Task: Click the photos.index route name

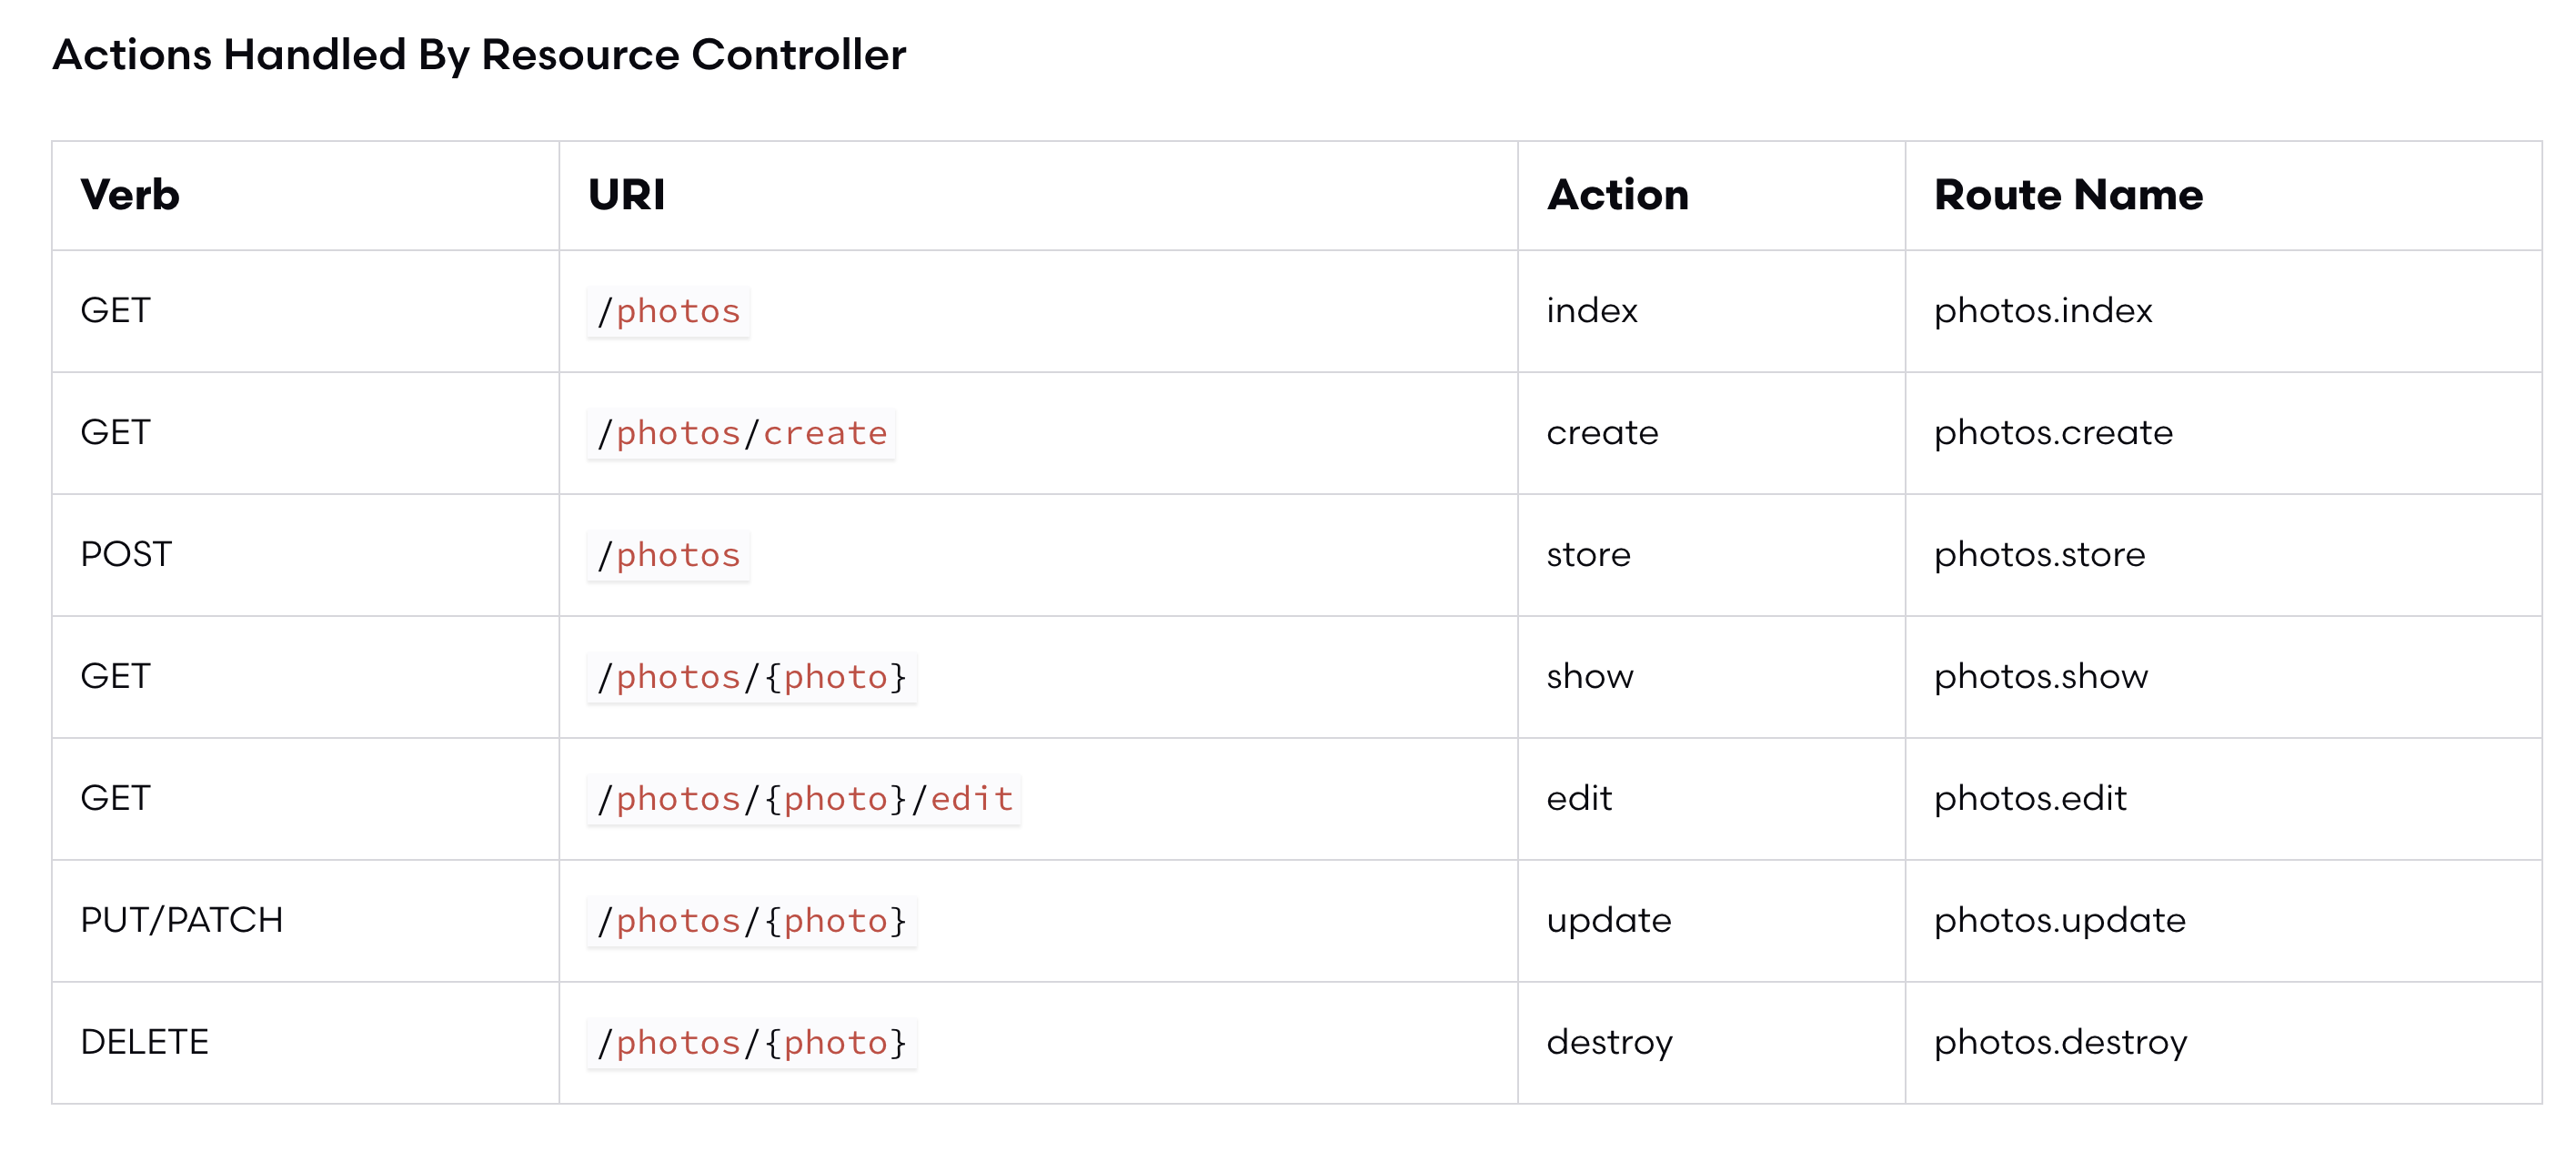Action: (2042, 312)
